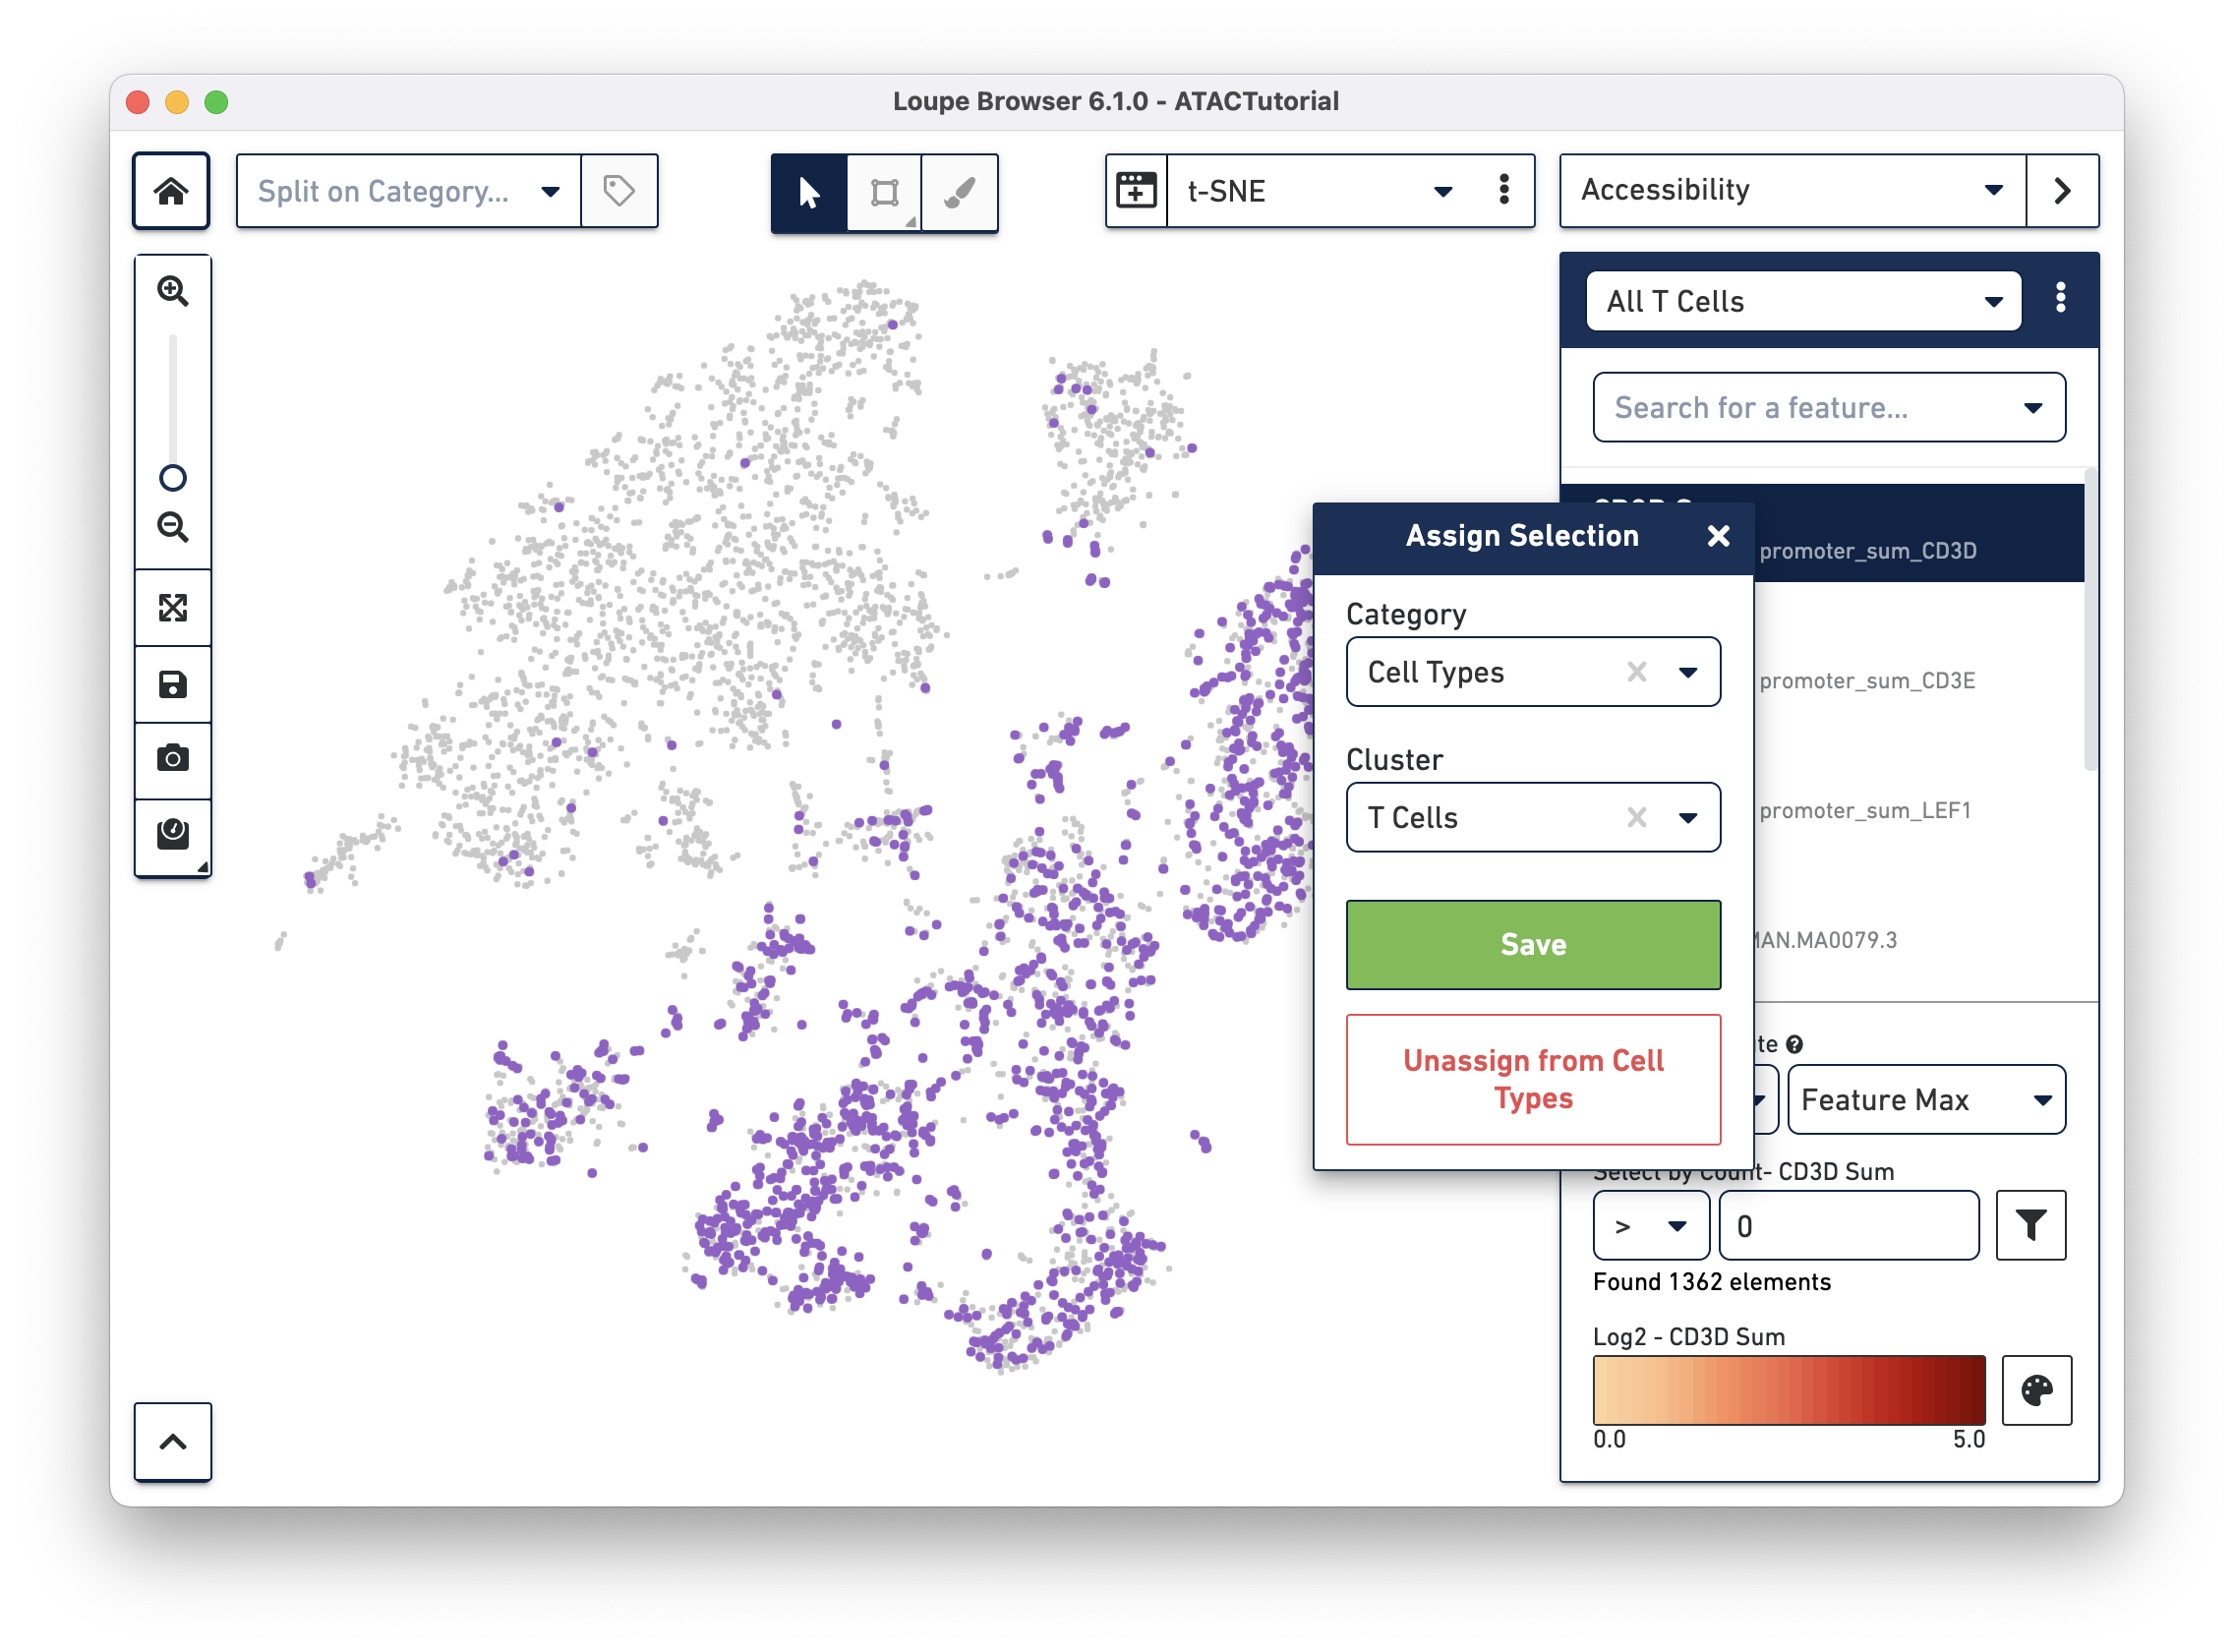The image size is (2234, 1652).
Task: Open the All T Cells list dropdown
Action: pyautogui.click(x=1803, y=301)
